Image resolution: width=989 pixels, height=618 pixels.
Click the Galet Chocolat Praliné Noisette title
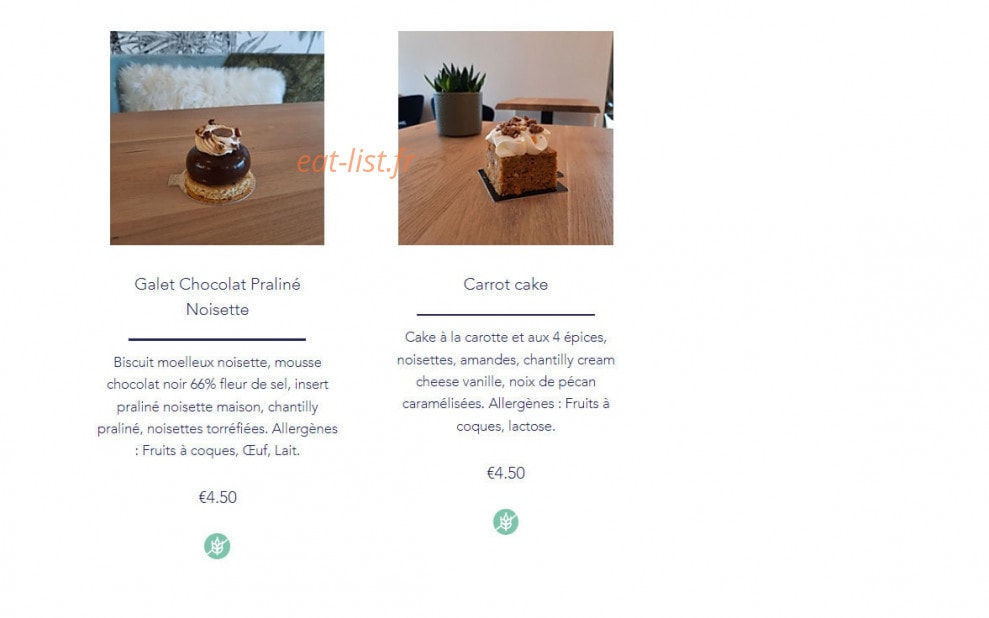coord(217,296)
